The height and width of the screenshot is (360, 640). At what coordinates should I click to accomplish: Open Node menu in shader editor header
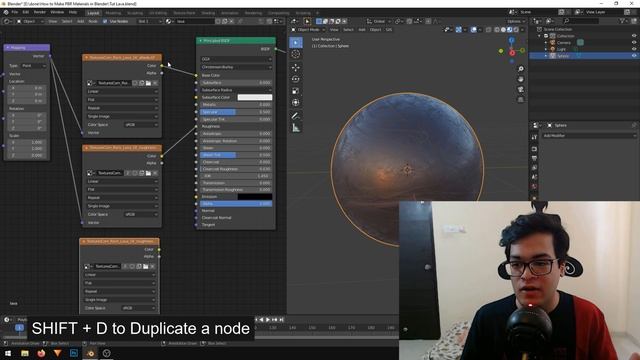coord(93,21)
